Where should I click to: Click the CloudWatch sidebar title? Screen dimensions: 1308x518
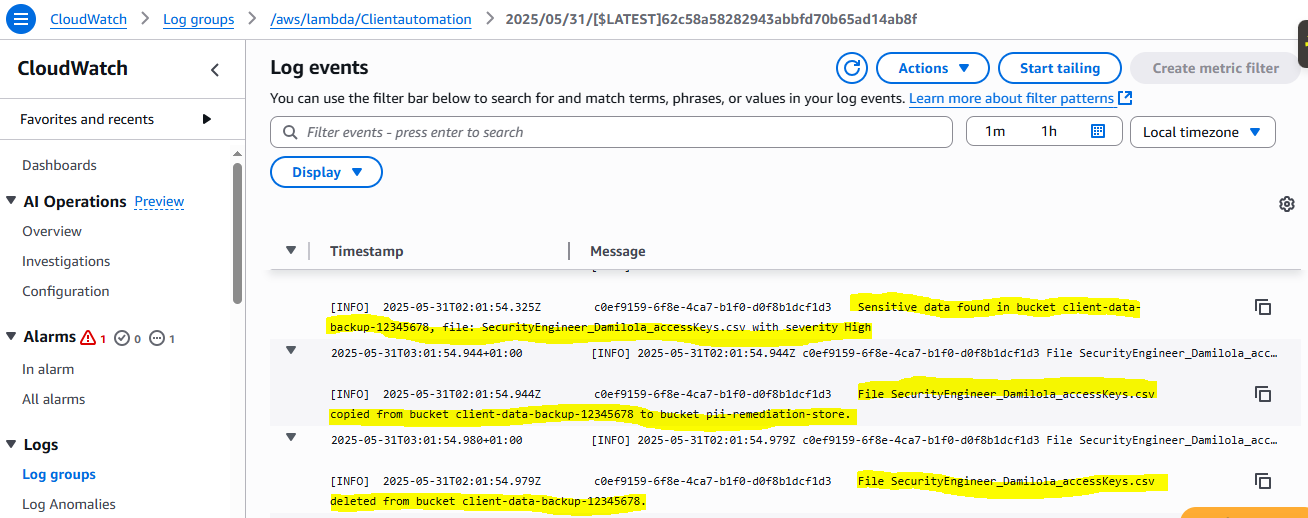tap(73, 69)
